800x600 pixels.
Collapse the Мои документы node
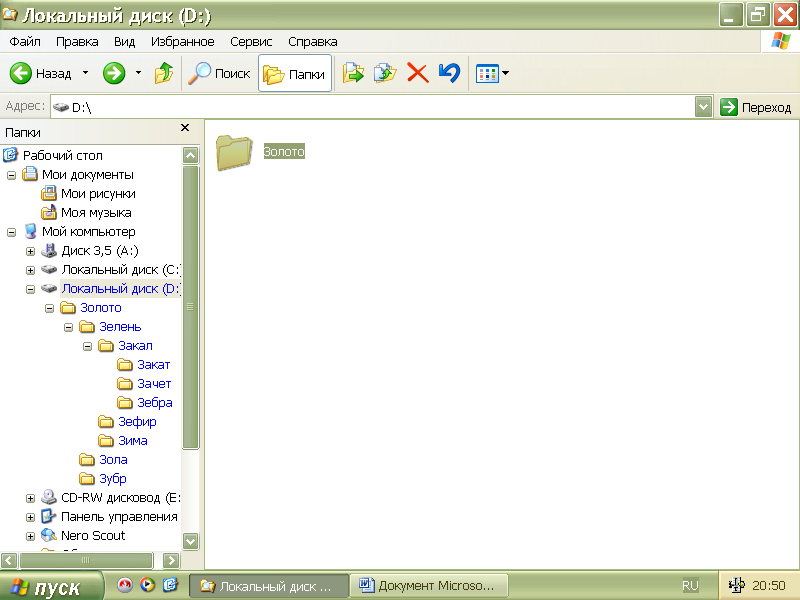pos(11,176)
